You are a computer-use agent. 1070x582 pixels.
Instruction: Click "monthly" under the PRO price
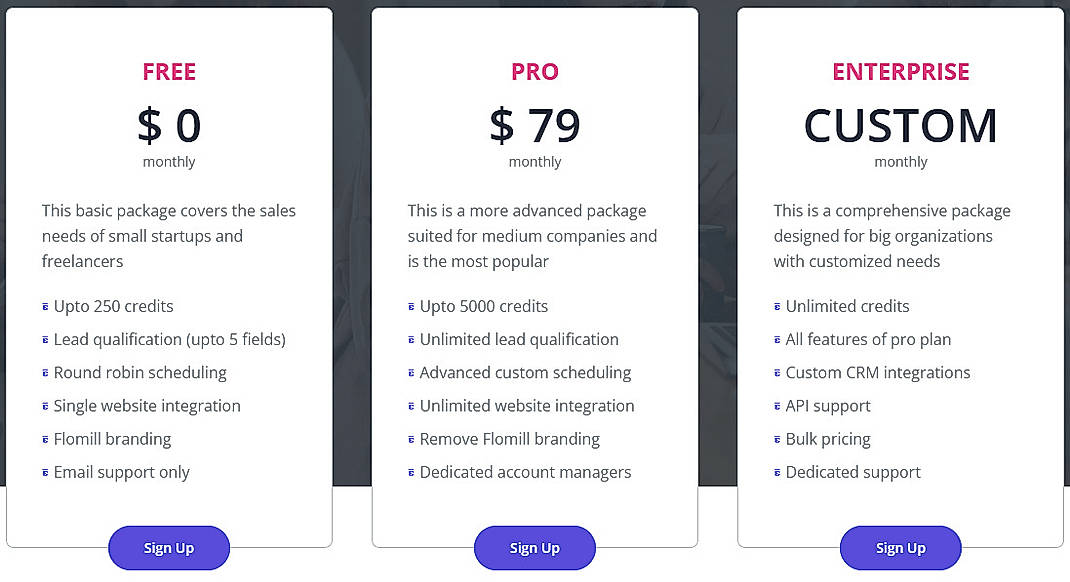pyautogui.click(x=534, y=161)
